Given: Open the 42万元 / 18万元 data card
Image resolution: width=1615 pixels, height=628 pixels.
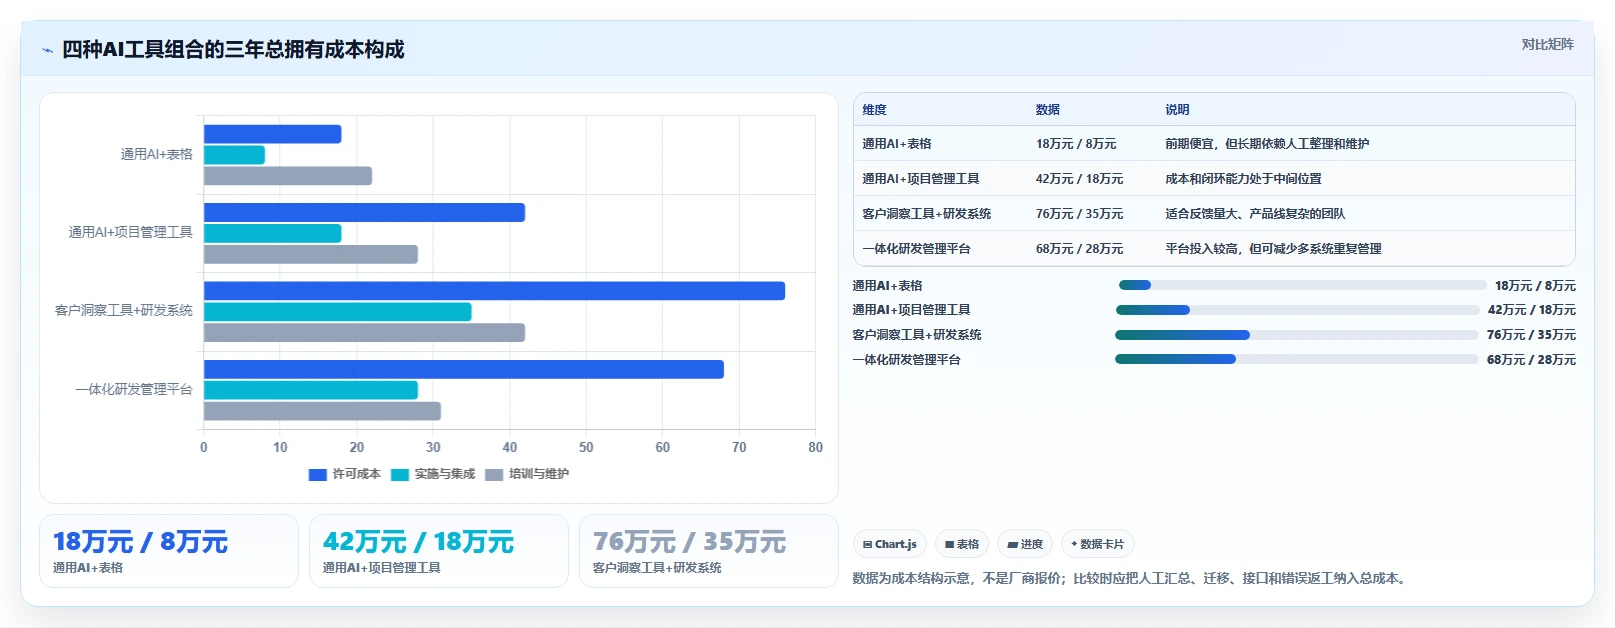Looking at the screenshot, I should (439, 551).
